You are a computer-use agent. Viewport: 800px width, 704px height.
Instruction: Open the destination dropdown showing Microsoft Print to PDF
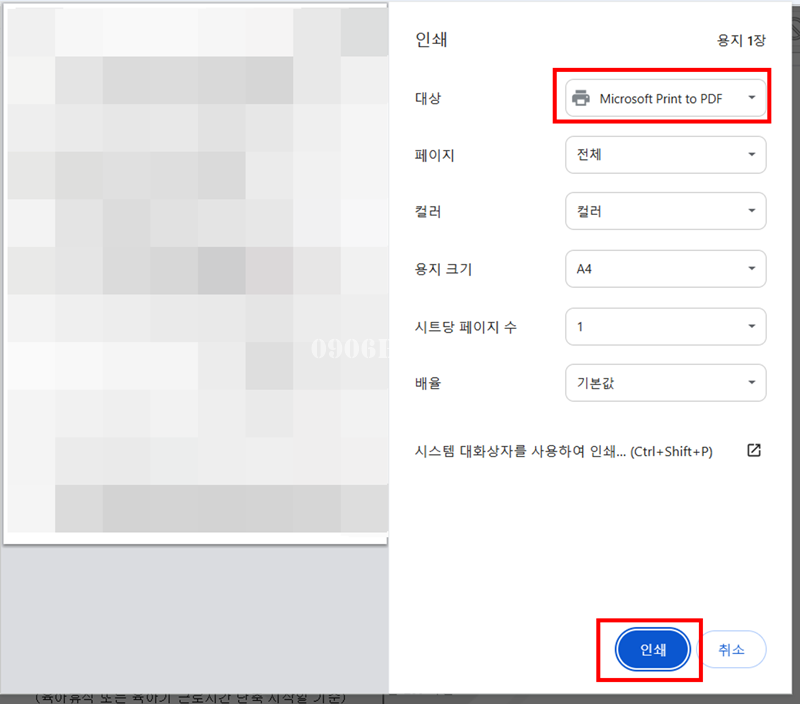click(665, 98)
